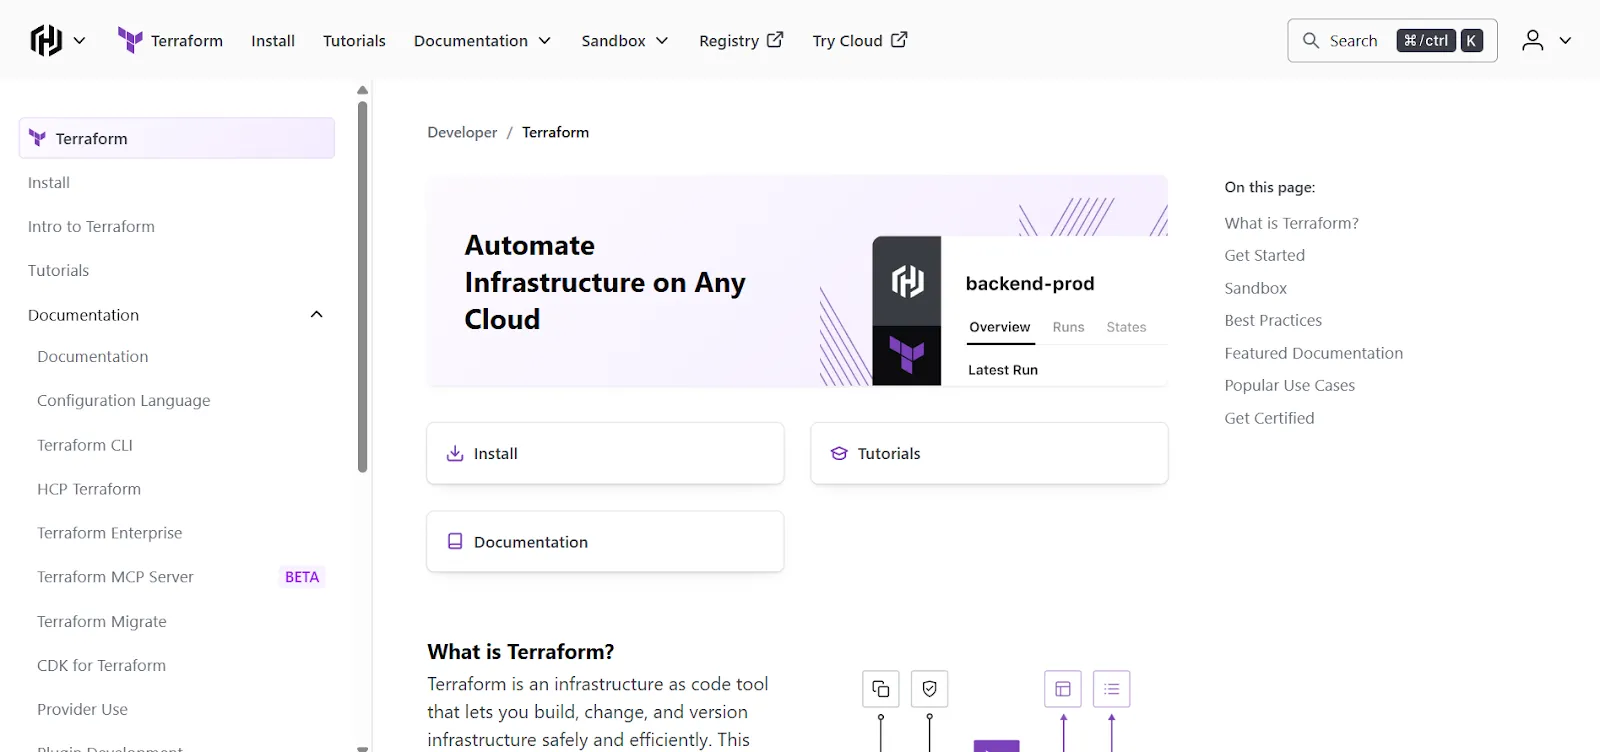Image resolution: width=1600 pixels, height=752 pixels.
Task: Click the HashiCorp logo in the header
Action: click(x=46, y=40)
